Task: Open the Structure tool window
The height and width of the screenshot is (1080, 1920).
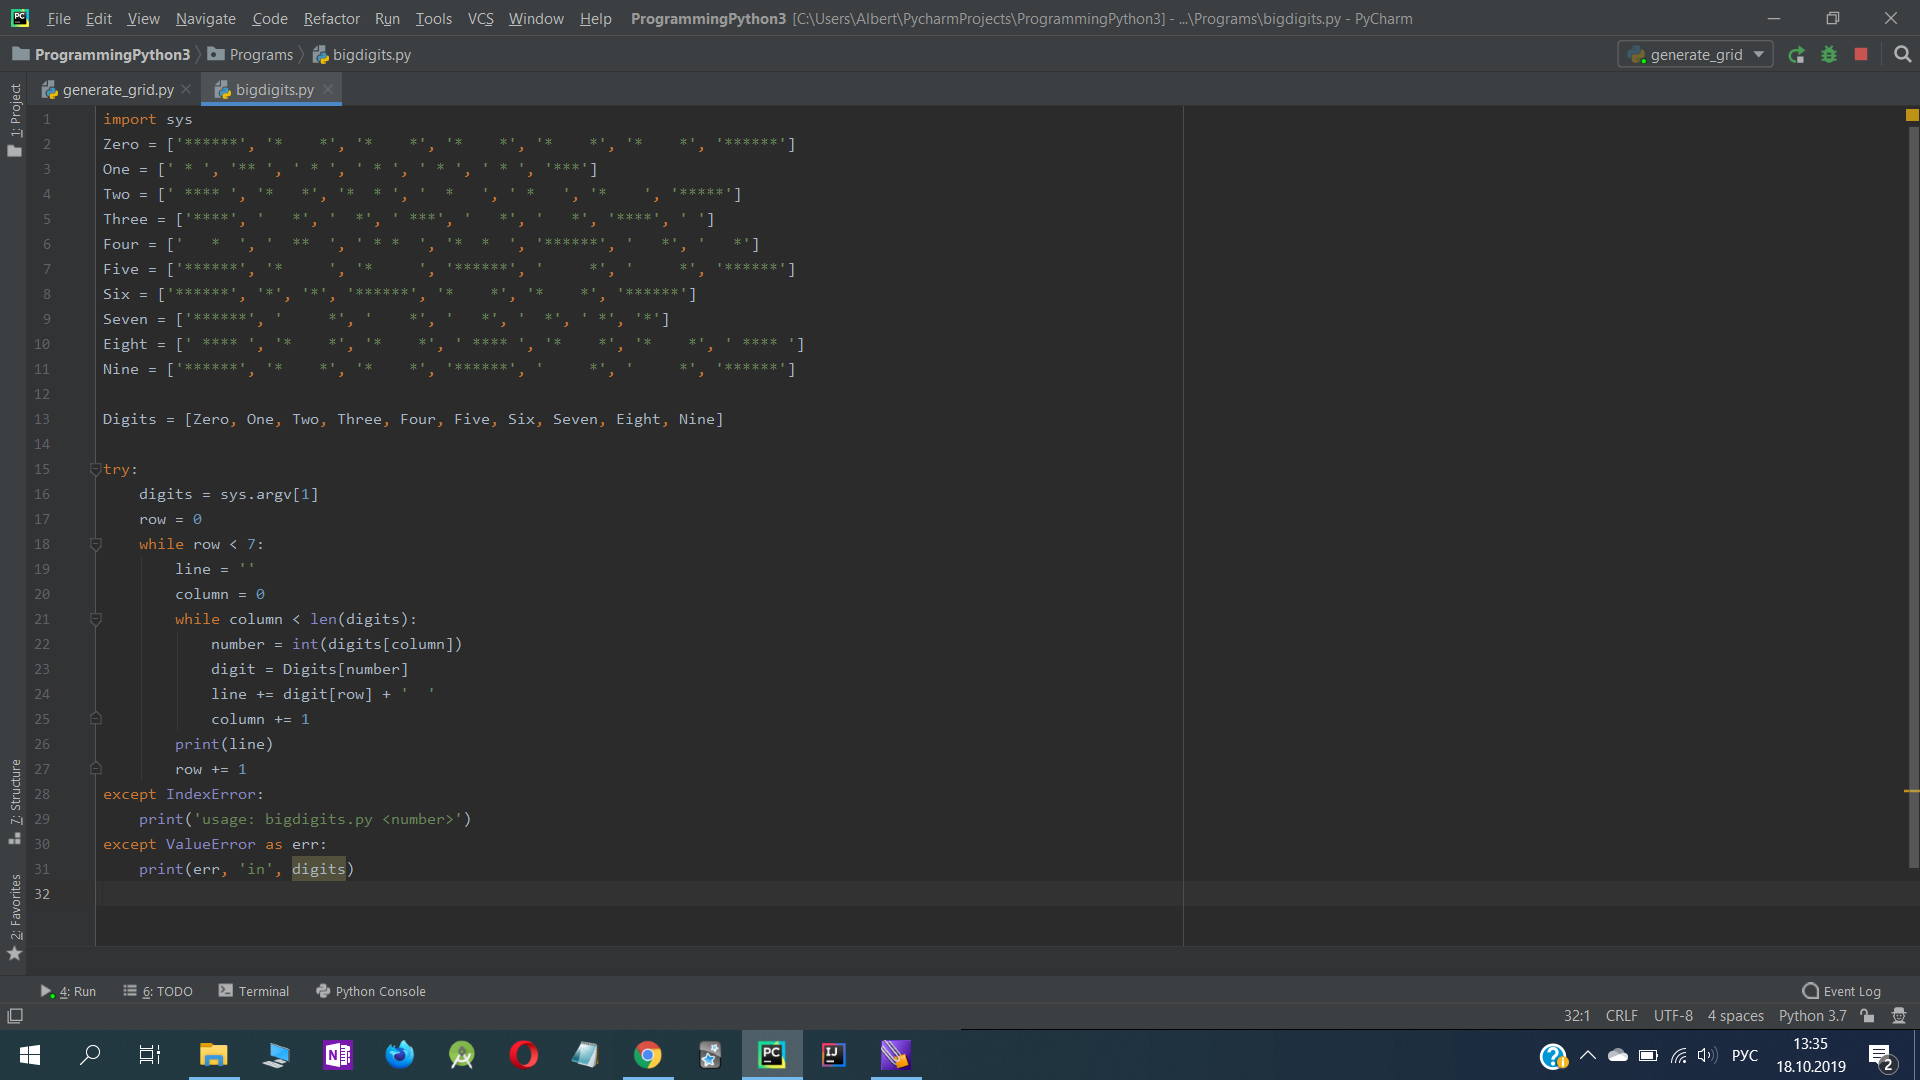Action: [x=14, y=800]
